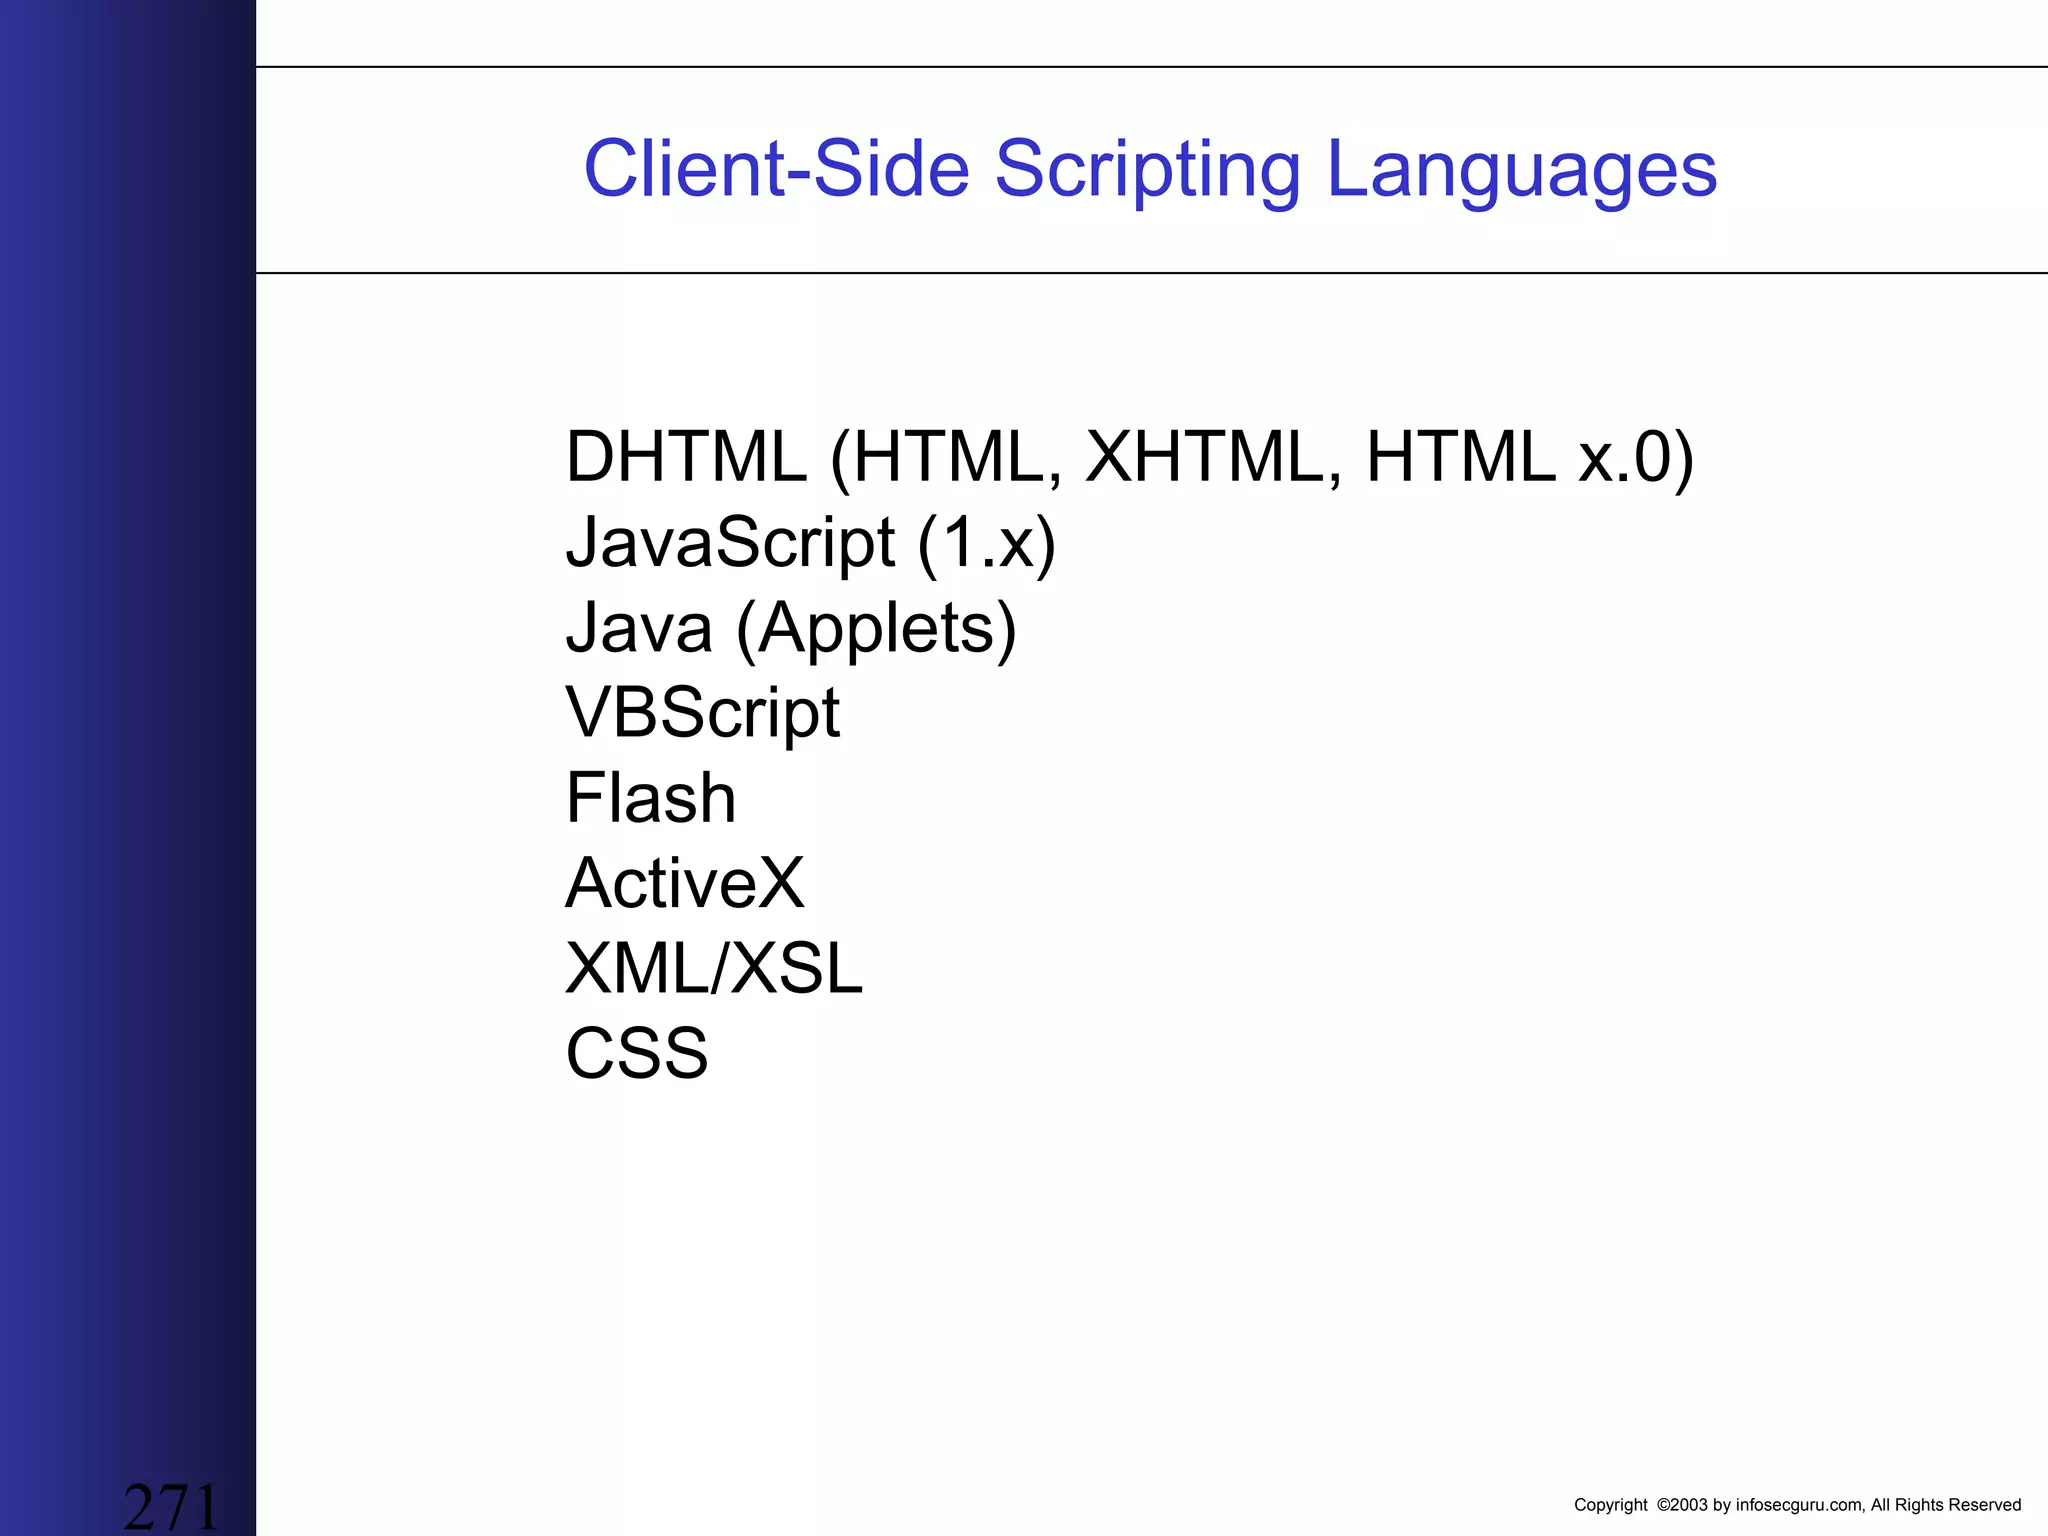Select the 'Java (Applets)' list entry
The height and width of the screenshot is (1536, 2048).
click(x=791, y=629)
